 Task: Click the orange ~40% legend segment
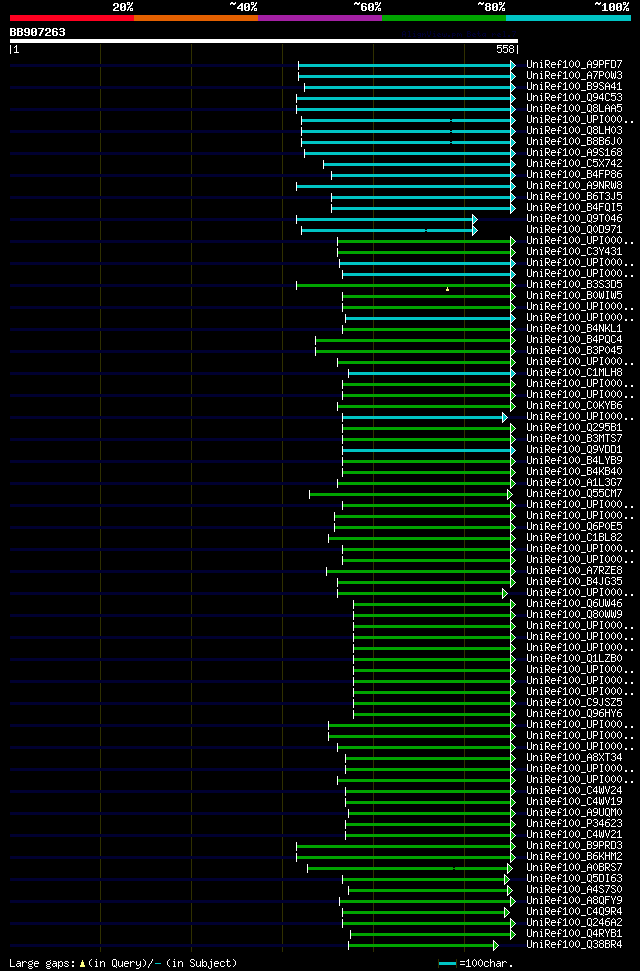196,18
